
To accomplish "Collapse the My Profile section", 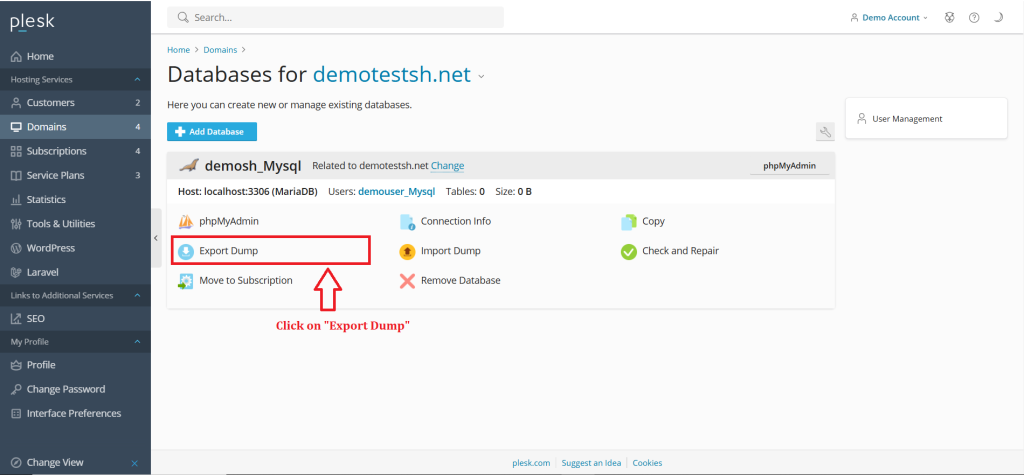I will (137, 342).
